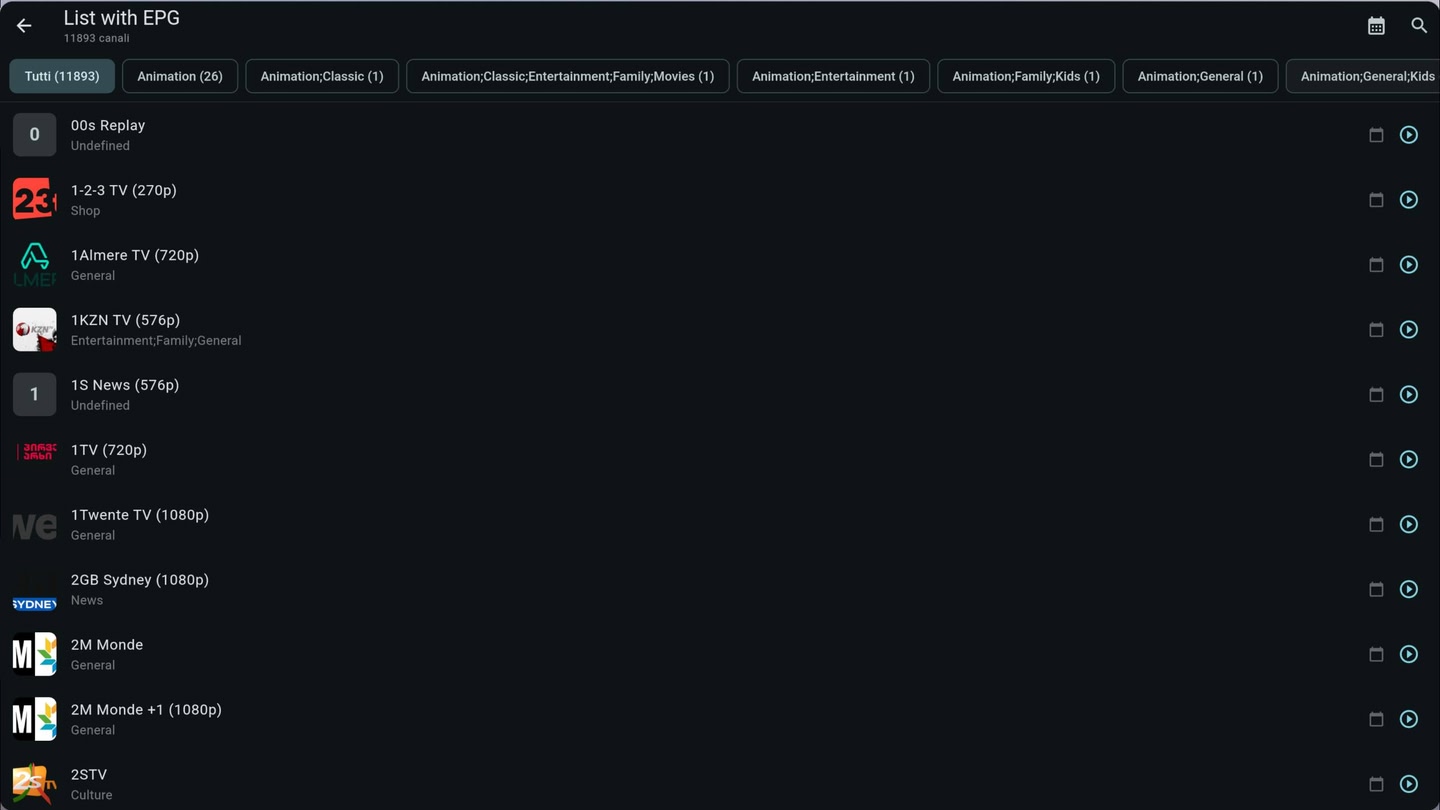Play the 1-2-3 TV (270p) channel
Viewport: 1440px width, 810px height.
[1409, 200]
